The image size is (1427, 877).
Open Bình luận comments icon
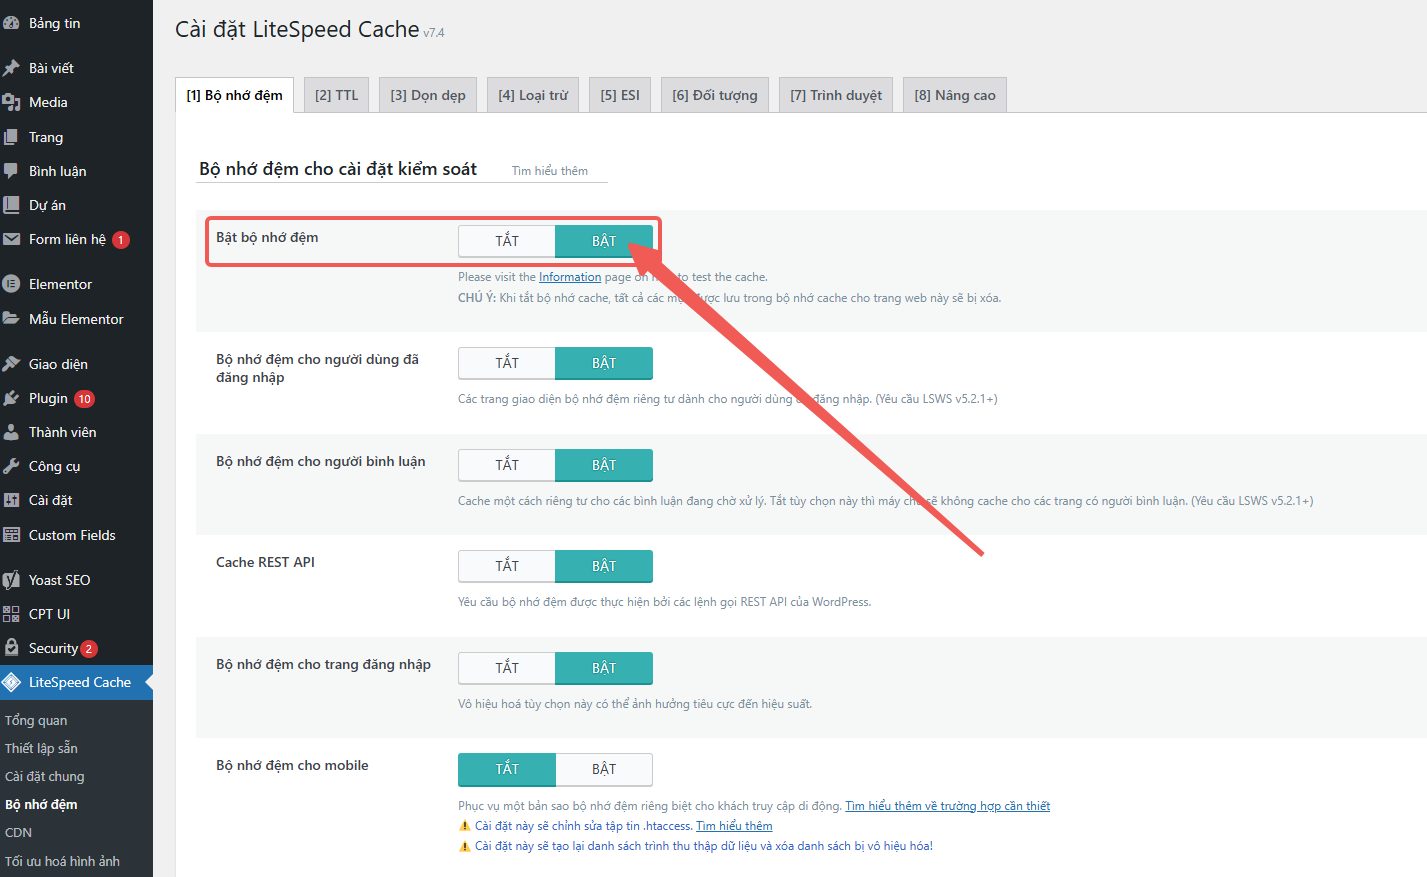(x=12, y=171)
